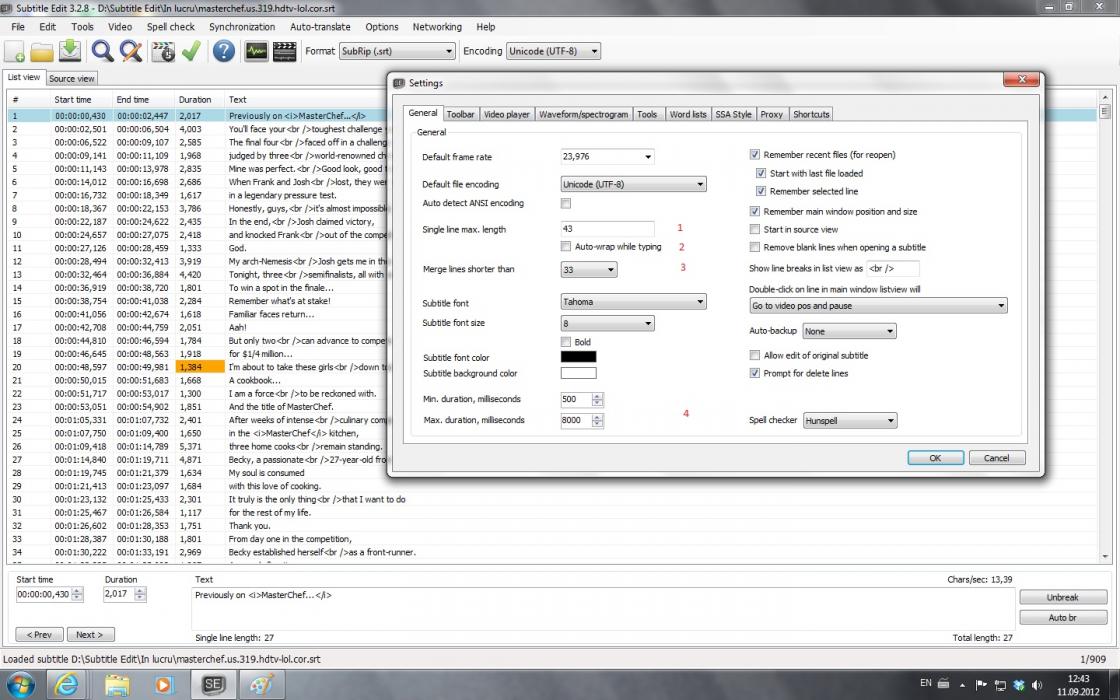Open a subtitle file via folder icon
This screenshot has width=1120, height=700.
click(42, 51)
